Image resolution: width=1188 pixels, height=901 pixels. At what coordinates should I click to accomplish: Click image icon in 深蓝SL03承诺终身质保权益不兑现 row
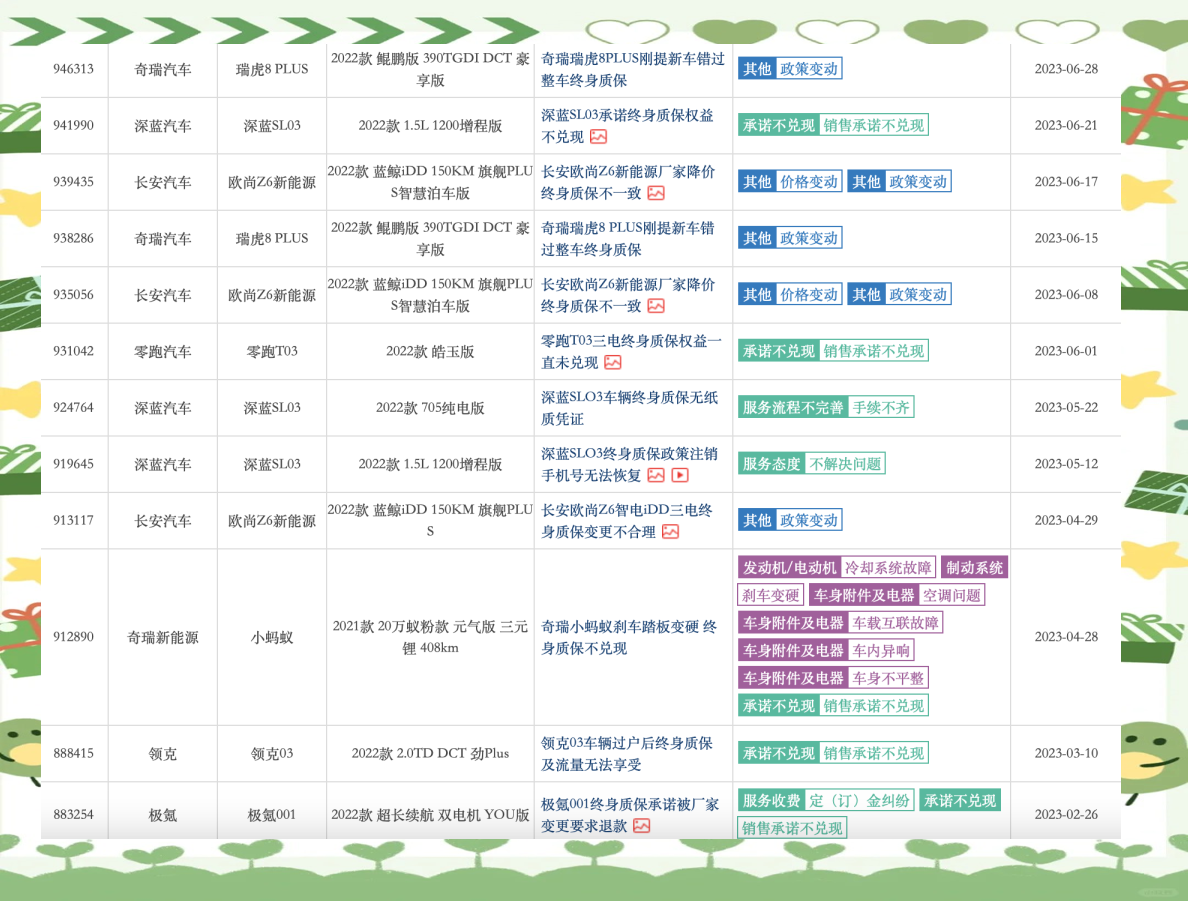pos(599,136)
